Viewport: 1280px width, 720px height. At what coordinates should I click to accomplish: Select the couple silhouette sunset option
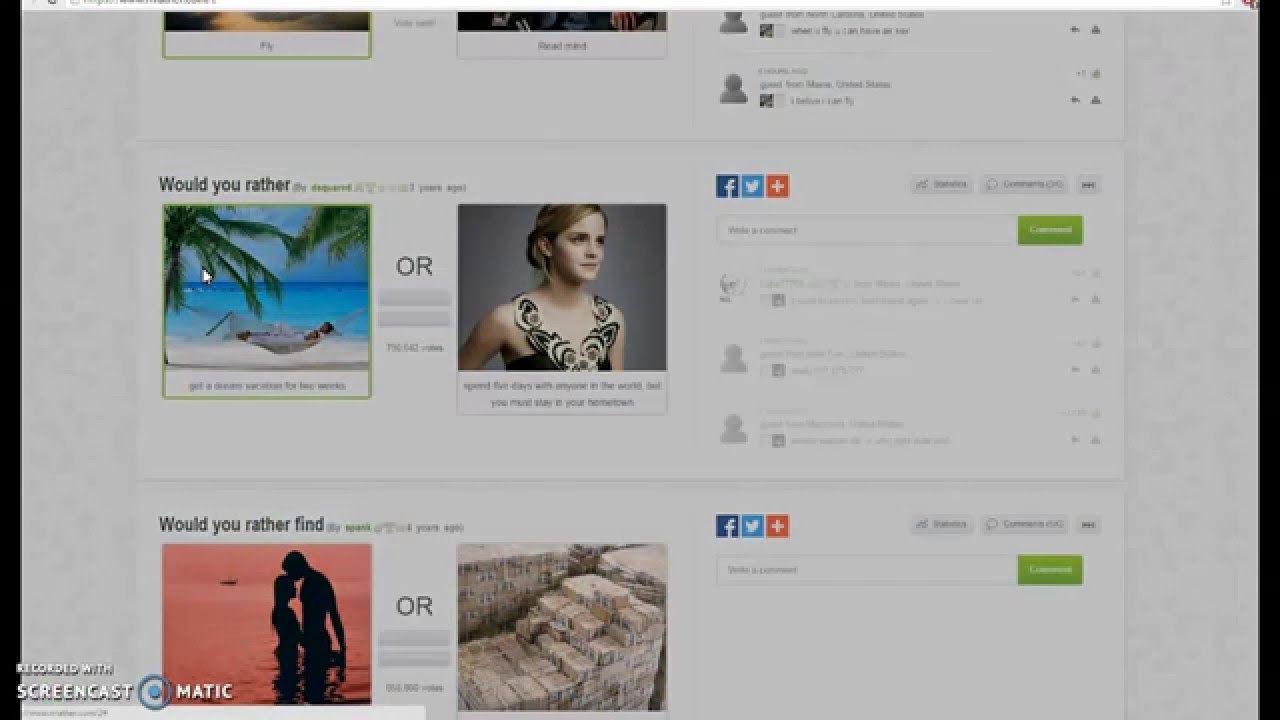coord(267,627)
